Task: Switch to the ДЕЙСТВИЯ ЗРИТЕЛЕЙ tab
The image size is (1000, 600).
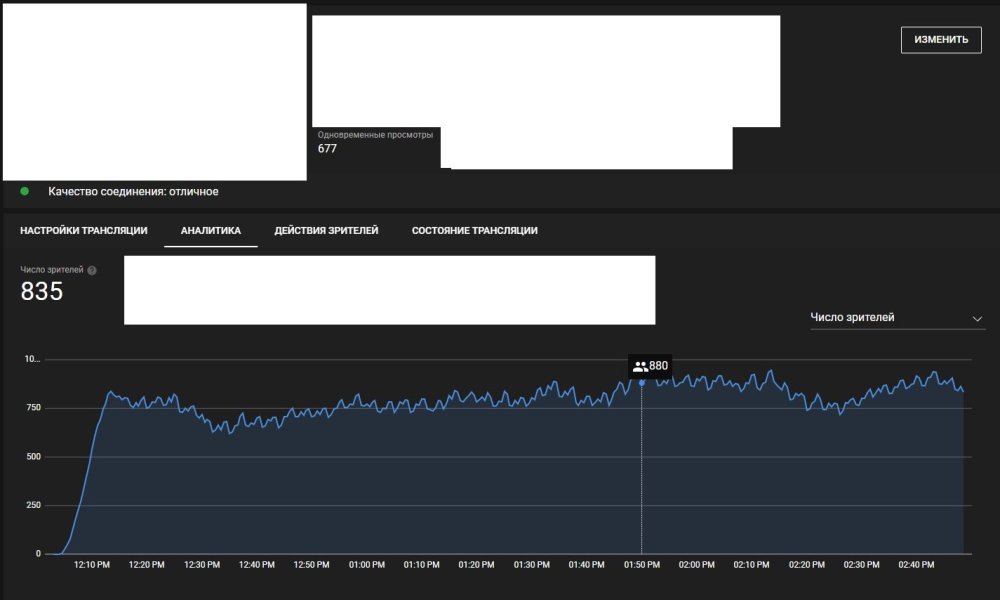Action: click(326, 231)
